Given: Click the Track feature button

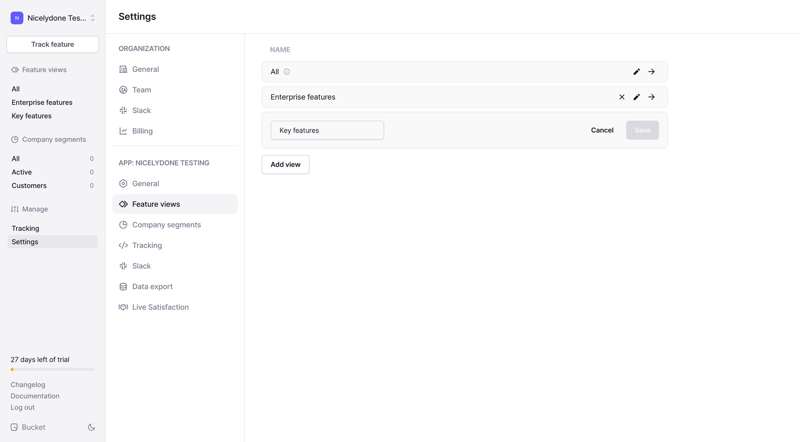Looking at the screenshot, I should (53, 44).
